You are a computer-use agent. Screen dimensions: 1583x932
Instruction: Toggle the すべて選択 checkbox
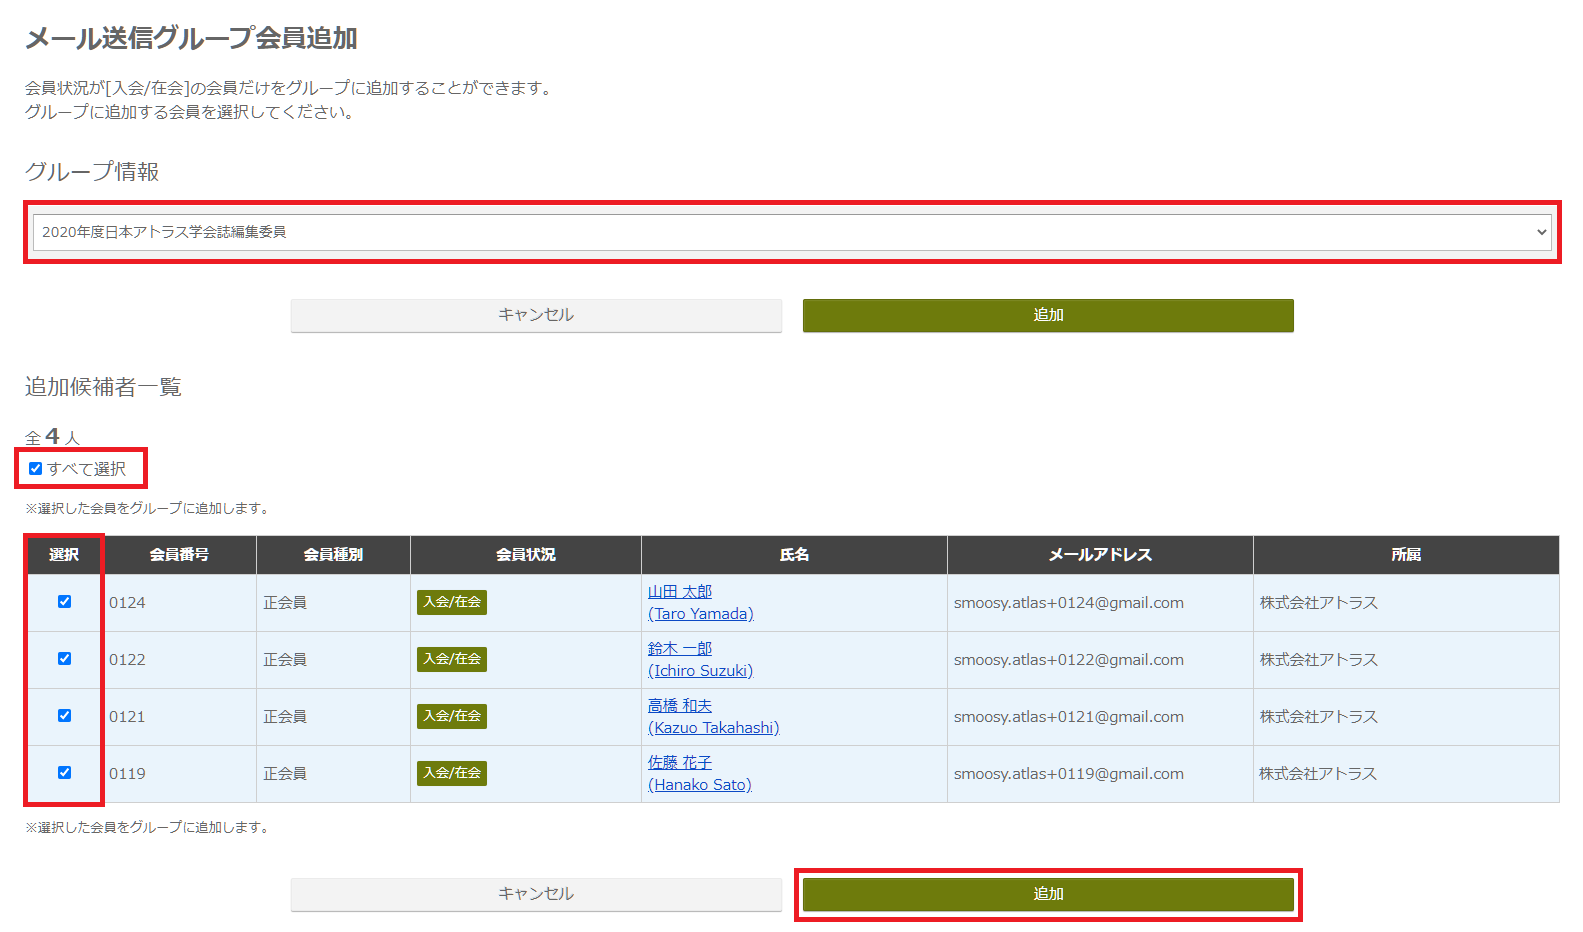[x=36, y=469]
